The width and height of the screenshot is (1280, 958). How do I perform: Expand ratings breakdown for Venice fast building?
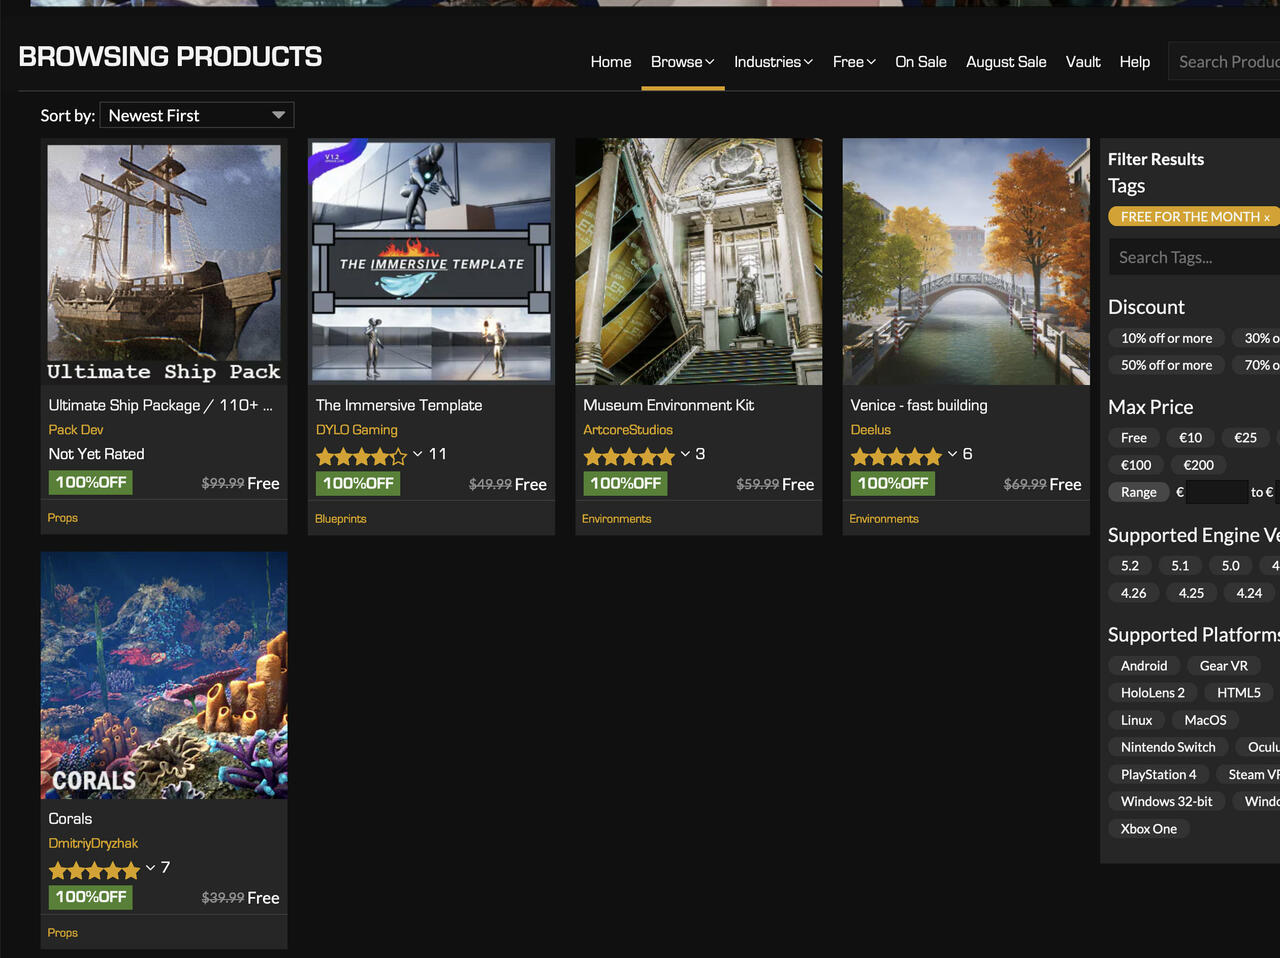coord(953,454)
